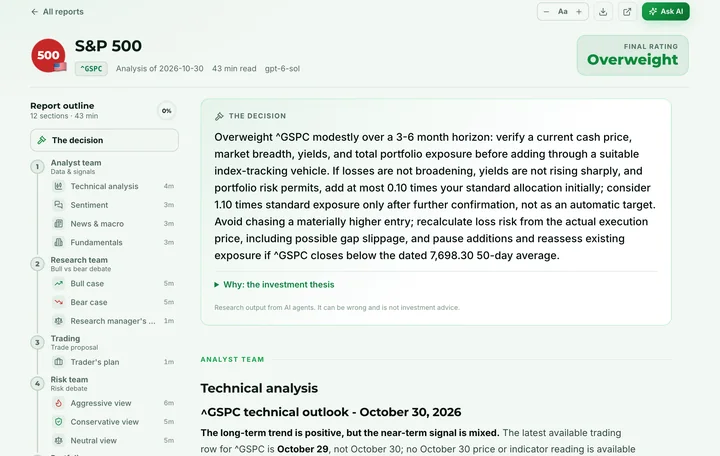Viewport: 720px width, 456px height.
Task: Click the News & macro newspaper icon
Action: click(x=58, y=224)
